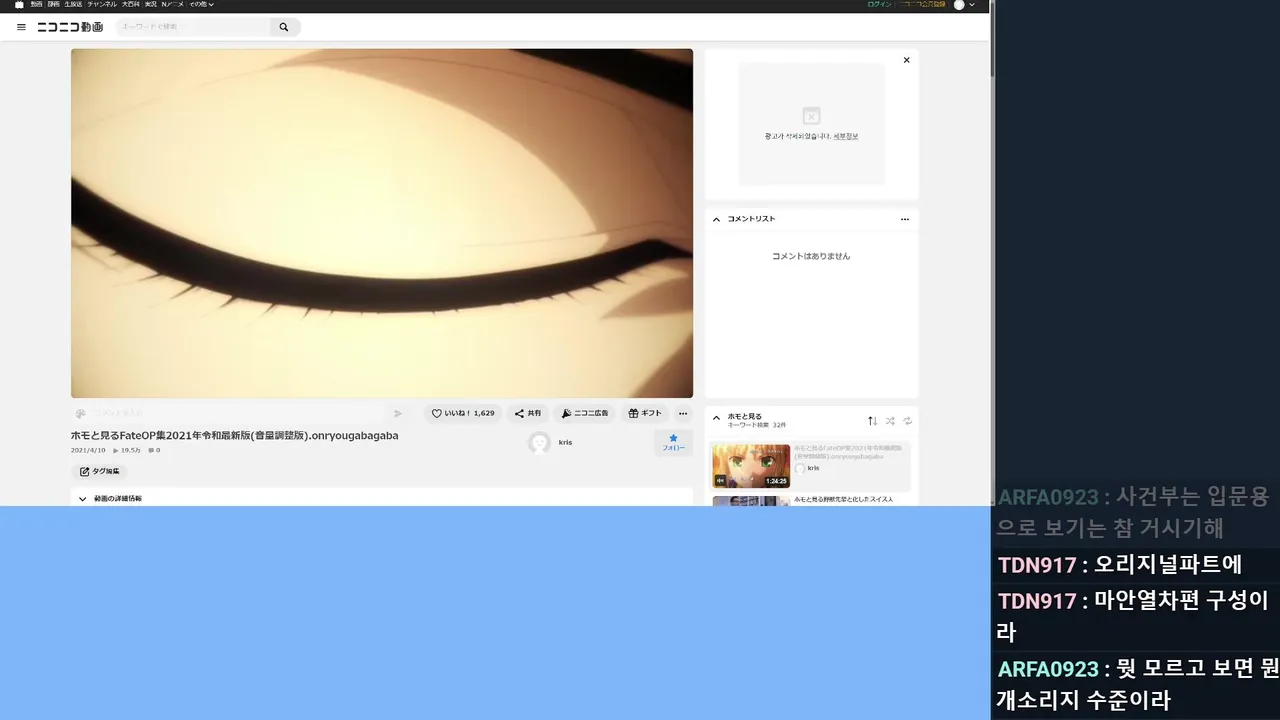1280x720 pixels.
Task: Open the 1:24:25 video thumbnail in playlist
Action: [x=751, y=466]
